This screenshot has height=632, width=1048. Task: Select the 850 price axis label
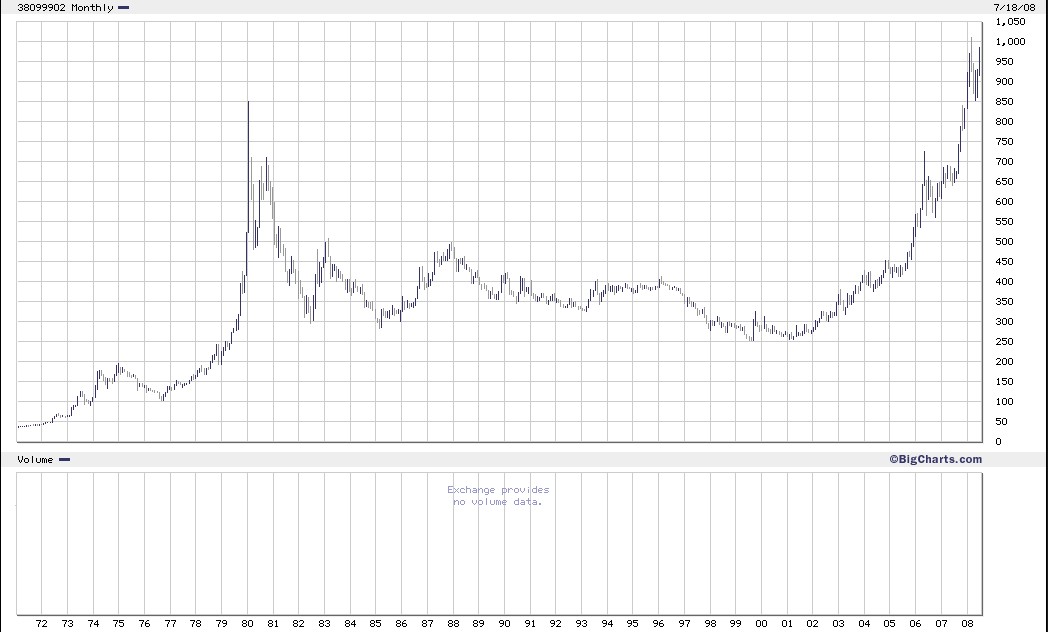pyautogui.click(x=1002, y=102)
